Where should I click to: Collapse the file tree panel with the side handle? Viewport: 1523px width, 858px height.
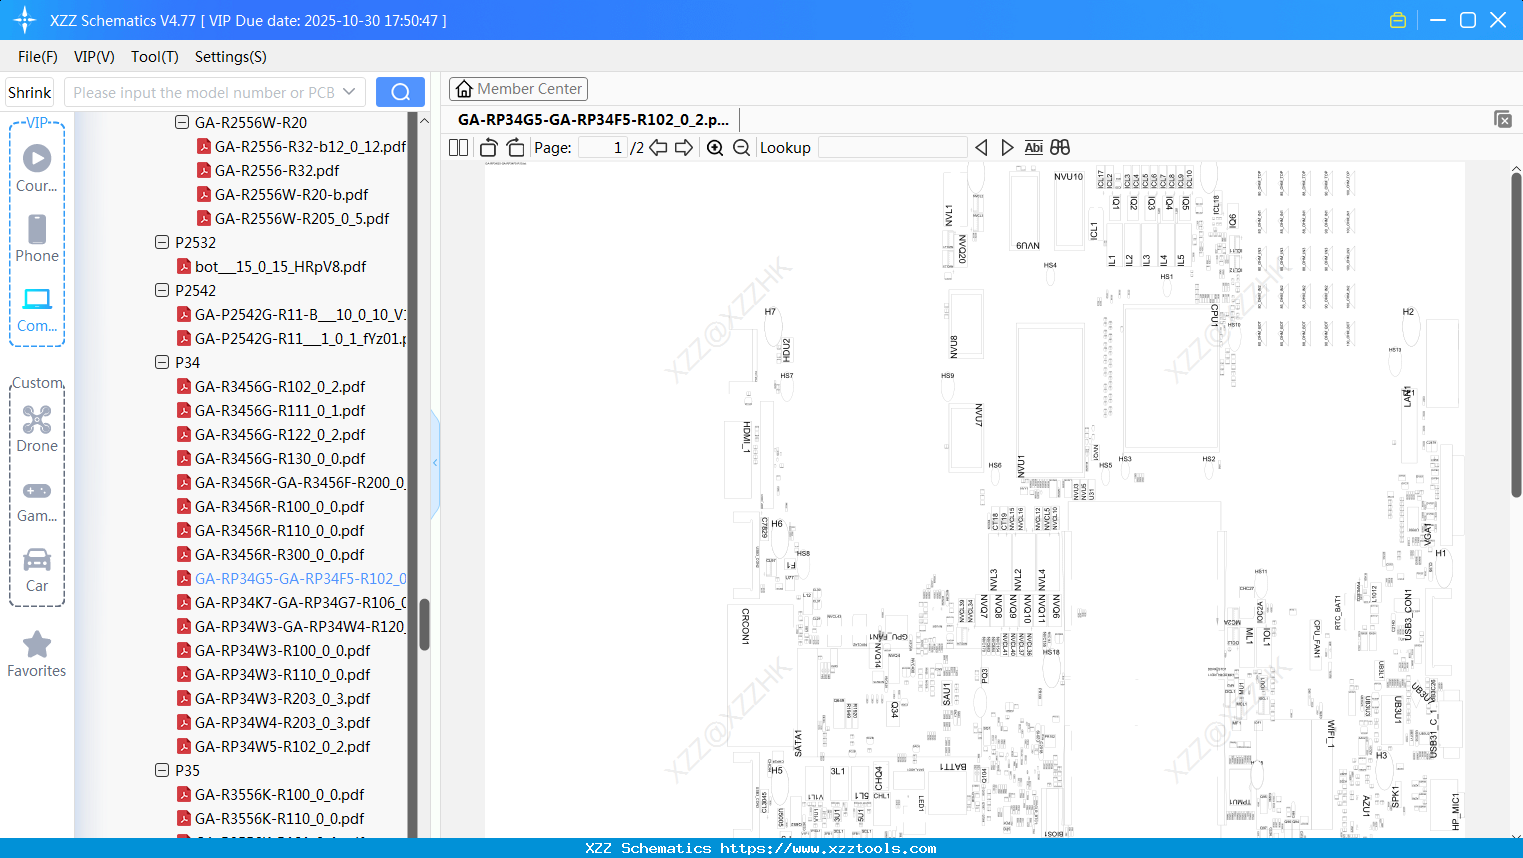pyautogui.click(x=435, y=463)
